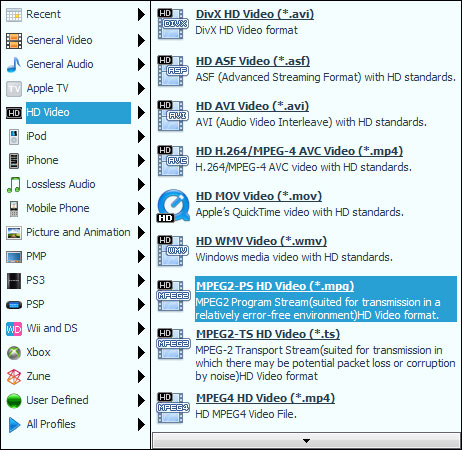The image size is (462, 450).
Task: Expand the HD Video submenu arrow
Action: pos(141,112)
